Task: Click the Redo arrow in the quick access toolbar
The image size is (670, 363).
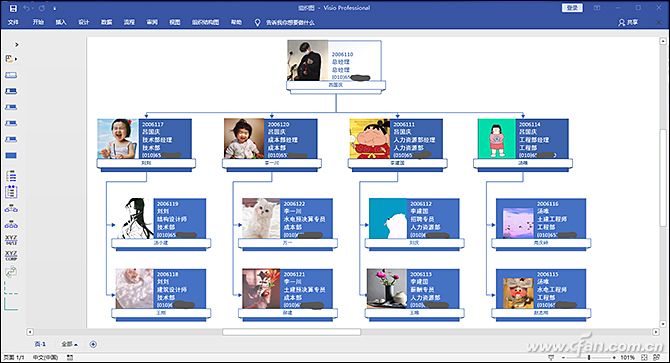Action: 41,8
